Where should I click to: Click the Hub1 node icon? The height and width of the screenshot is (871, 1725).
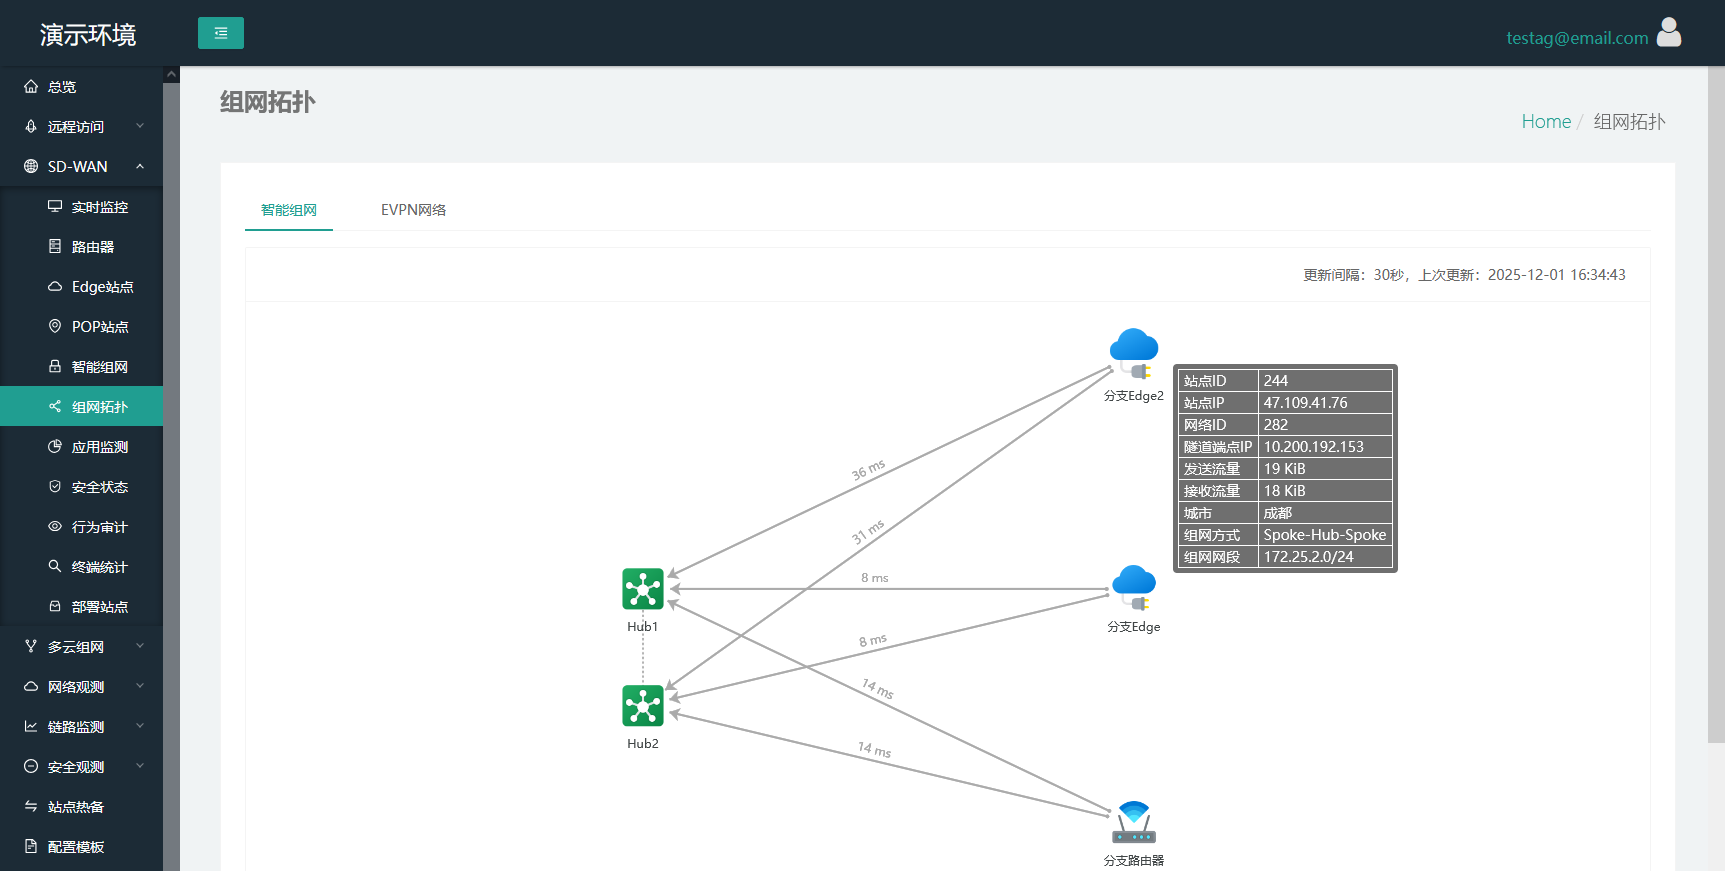[643, 589]
